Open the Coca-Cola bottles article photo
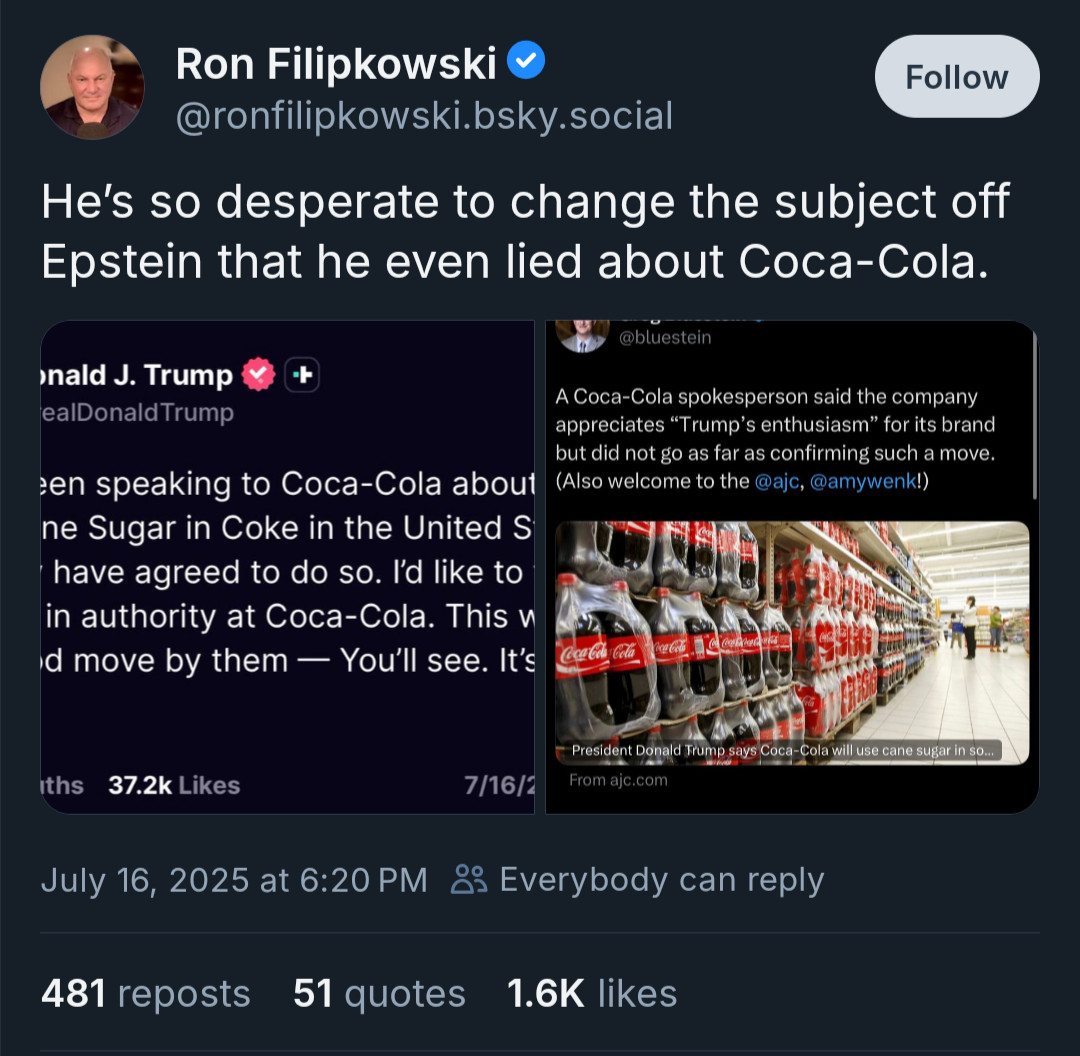 pos(792,643)
